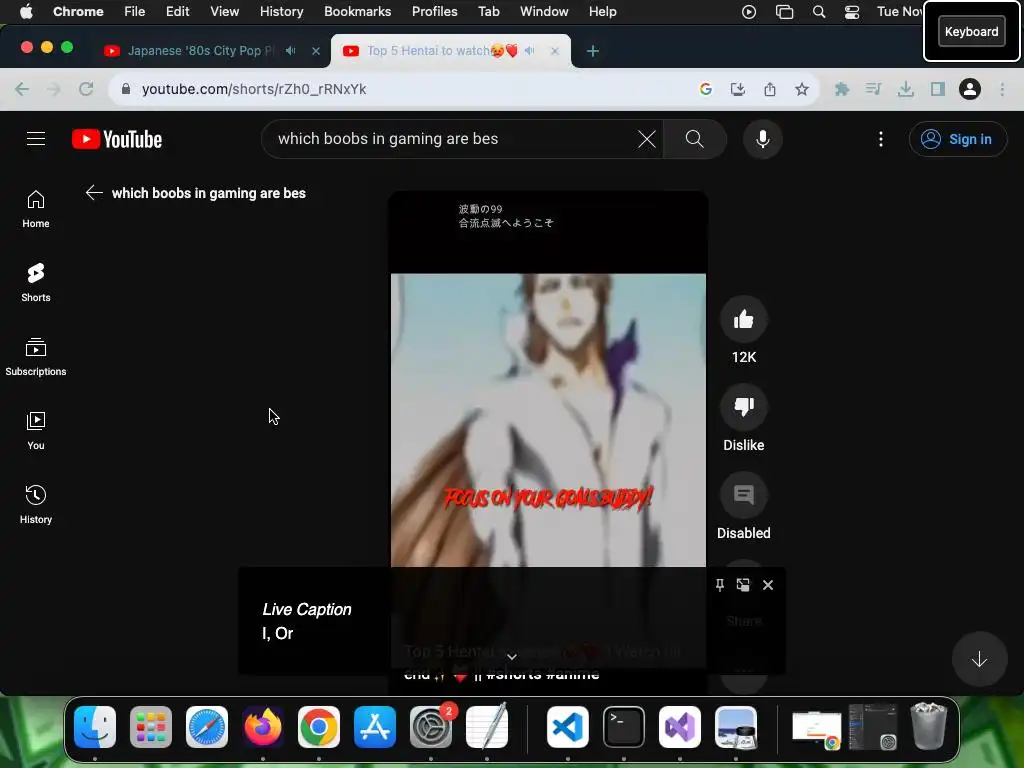Open History in the sidebar

[x=36, y=504]
